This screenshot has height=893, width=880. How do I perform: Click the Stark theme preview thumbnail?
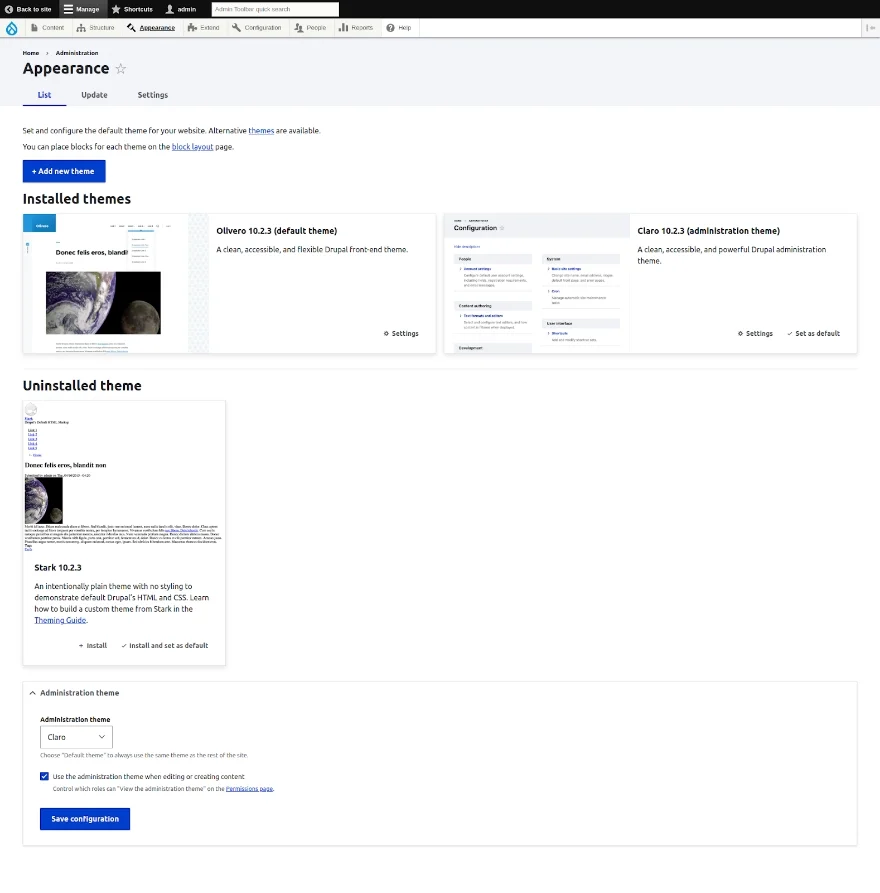[x=124, y=477]
